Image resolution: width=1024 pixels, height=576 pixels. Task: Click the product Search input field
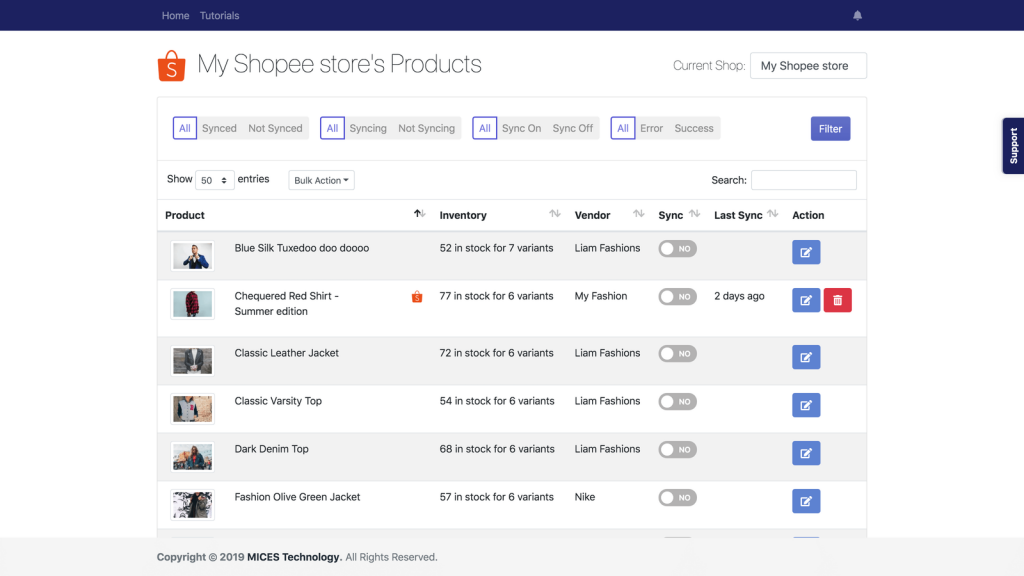pyautogui.click(x=803, y=180)
